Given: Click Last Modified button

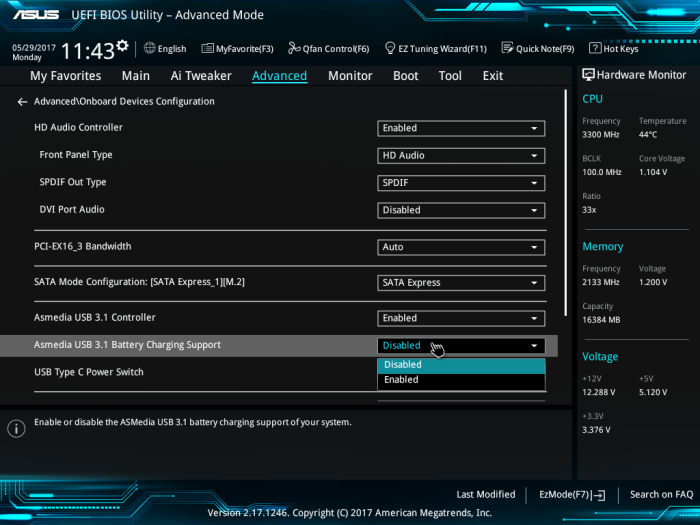Looking at the screenshot, I should click(485, 494).
